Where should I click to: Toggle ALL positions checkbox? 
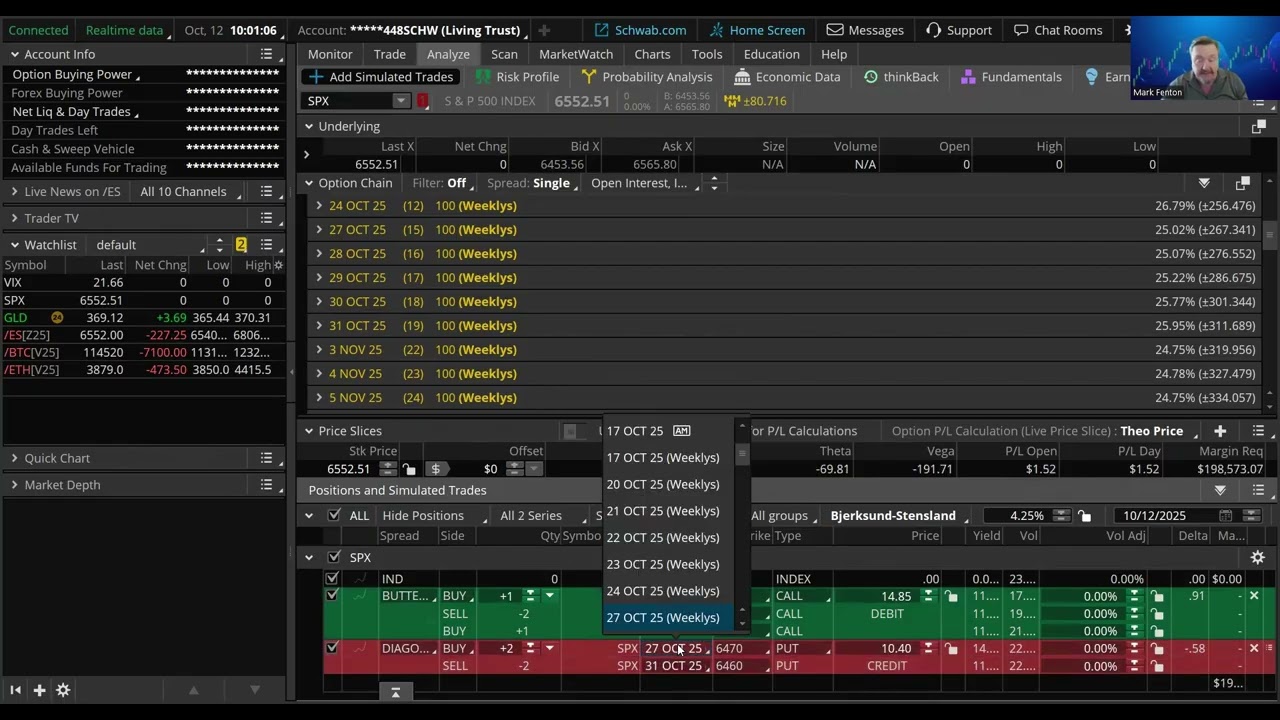(334, 516)
